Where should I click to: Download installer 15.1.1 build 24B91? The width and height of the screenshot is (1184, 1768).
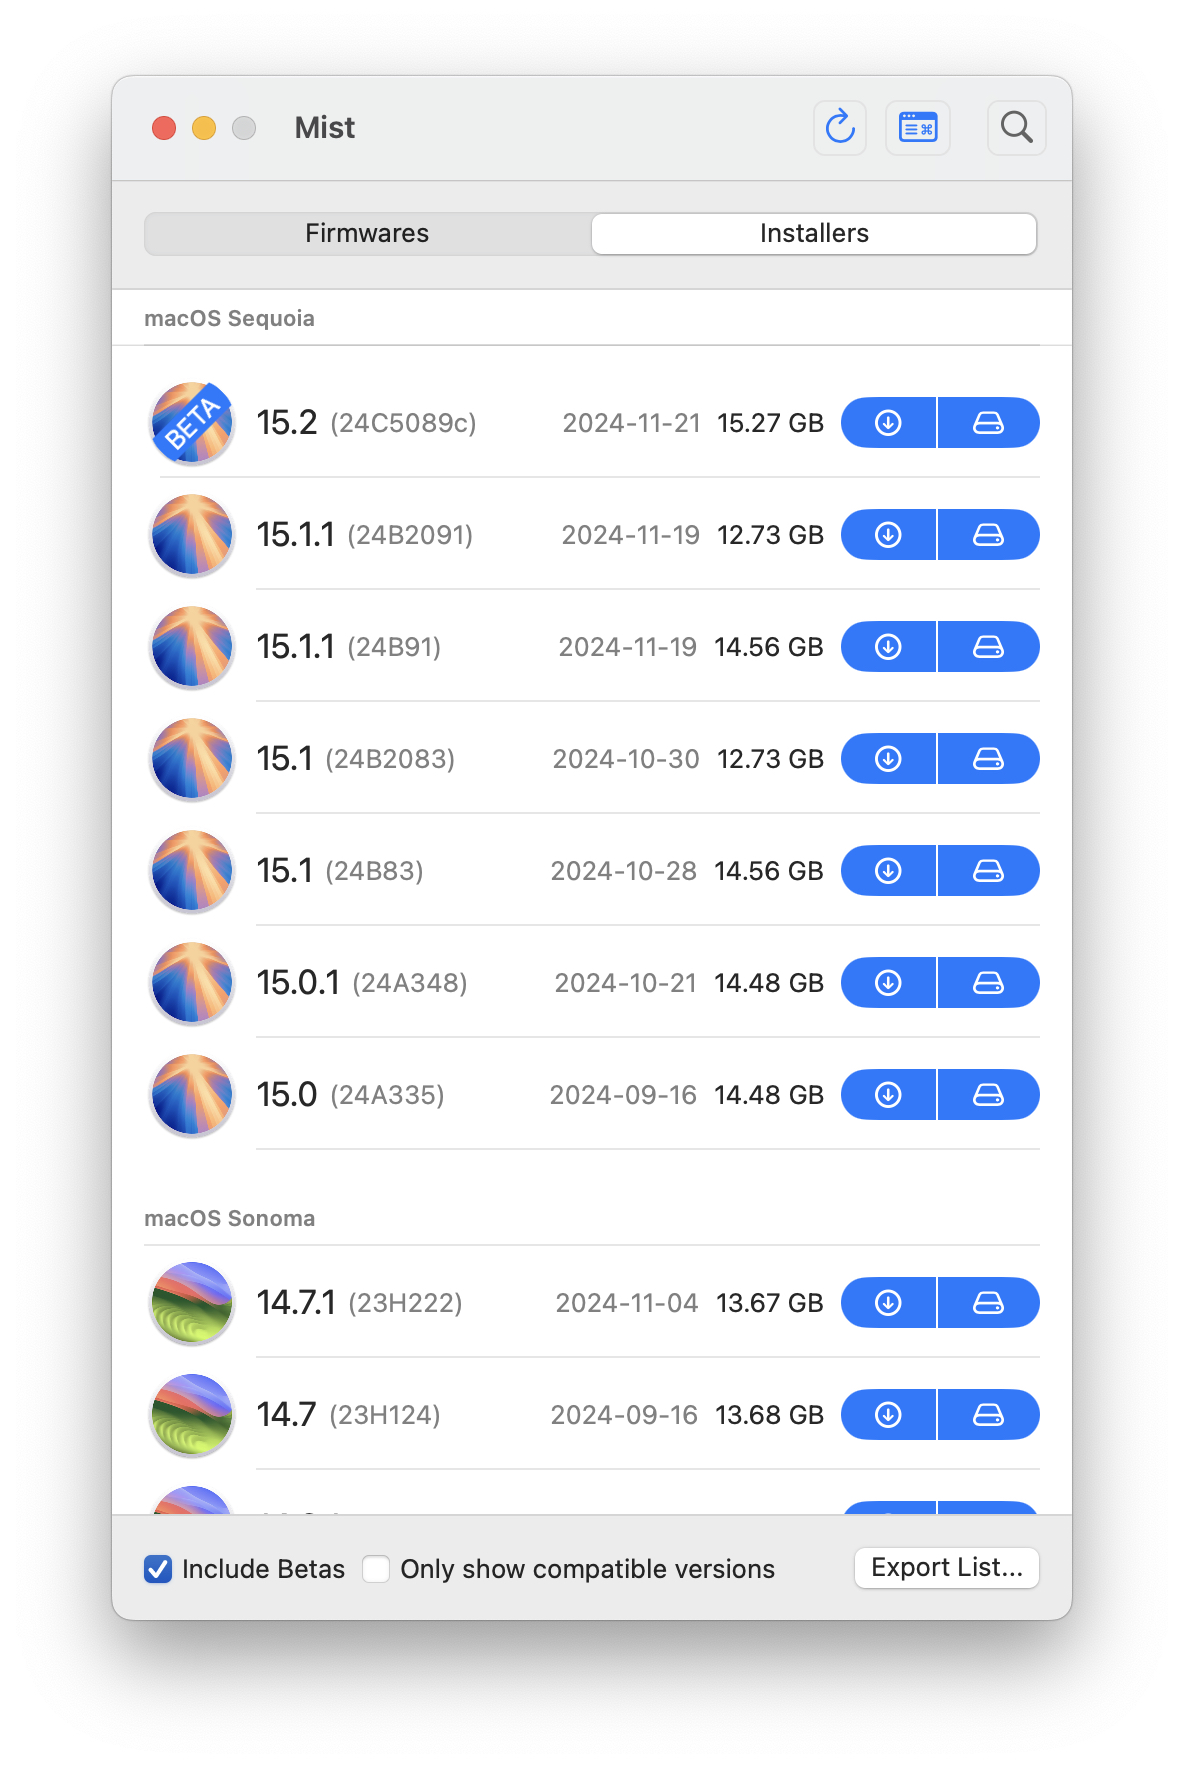(888, 647)
